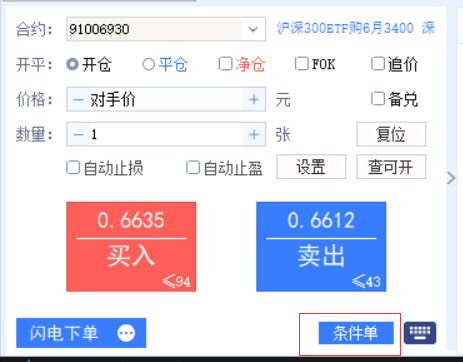Open the 合约 contract code dropdown
Image resolution: width=463 pixels, height=362 pixels.
(x=253, y=29)
